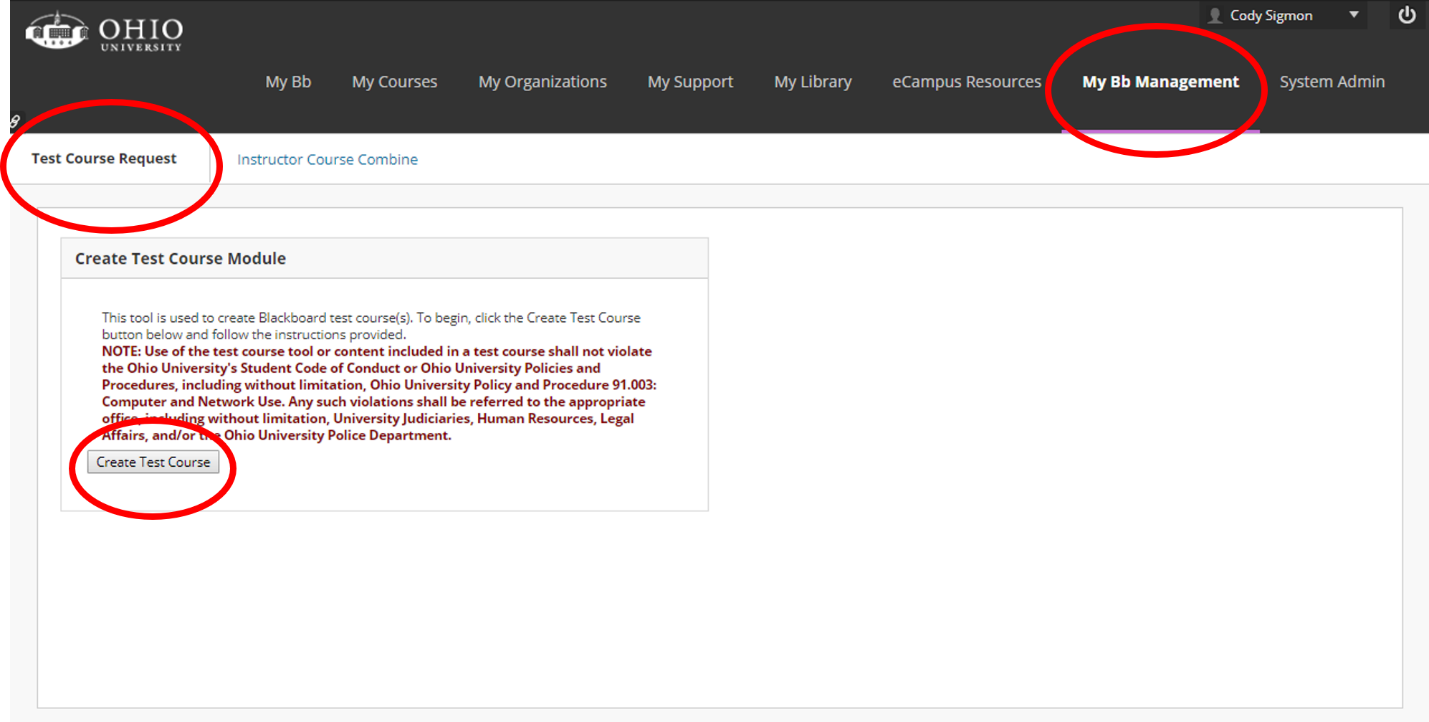Open My Organizations tab

pyautogui.click(x=542, y=82)
